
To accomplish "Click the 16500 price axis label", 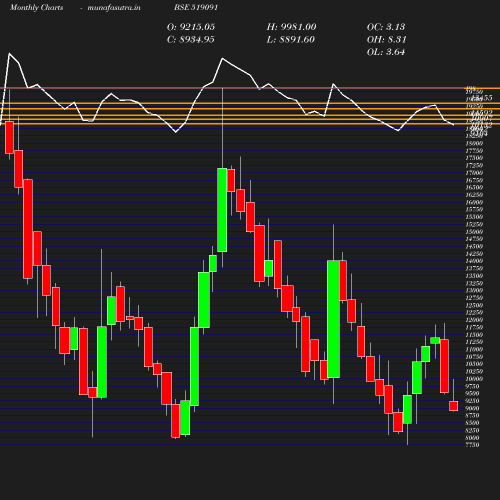I will [474, 188].
